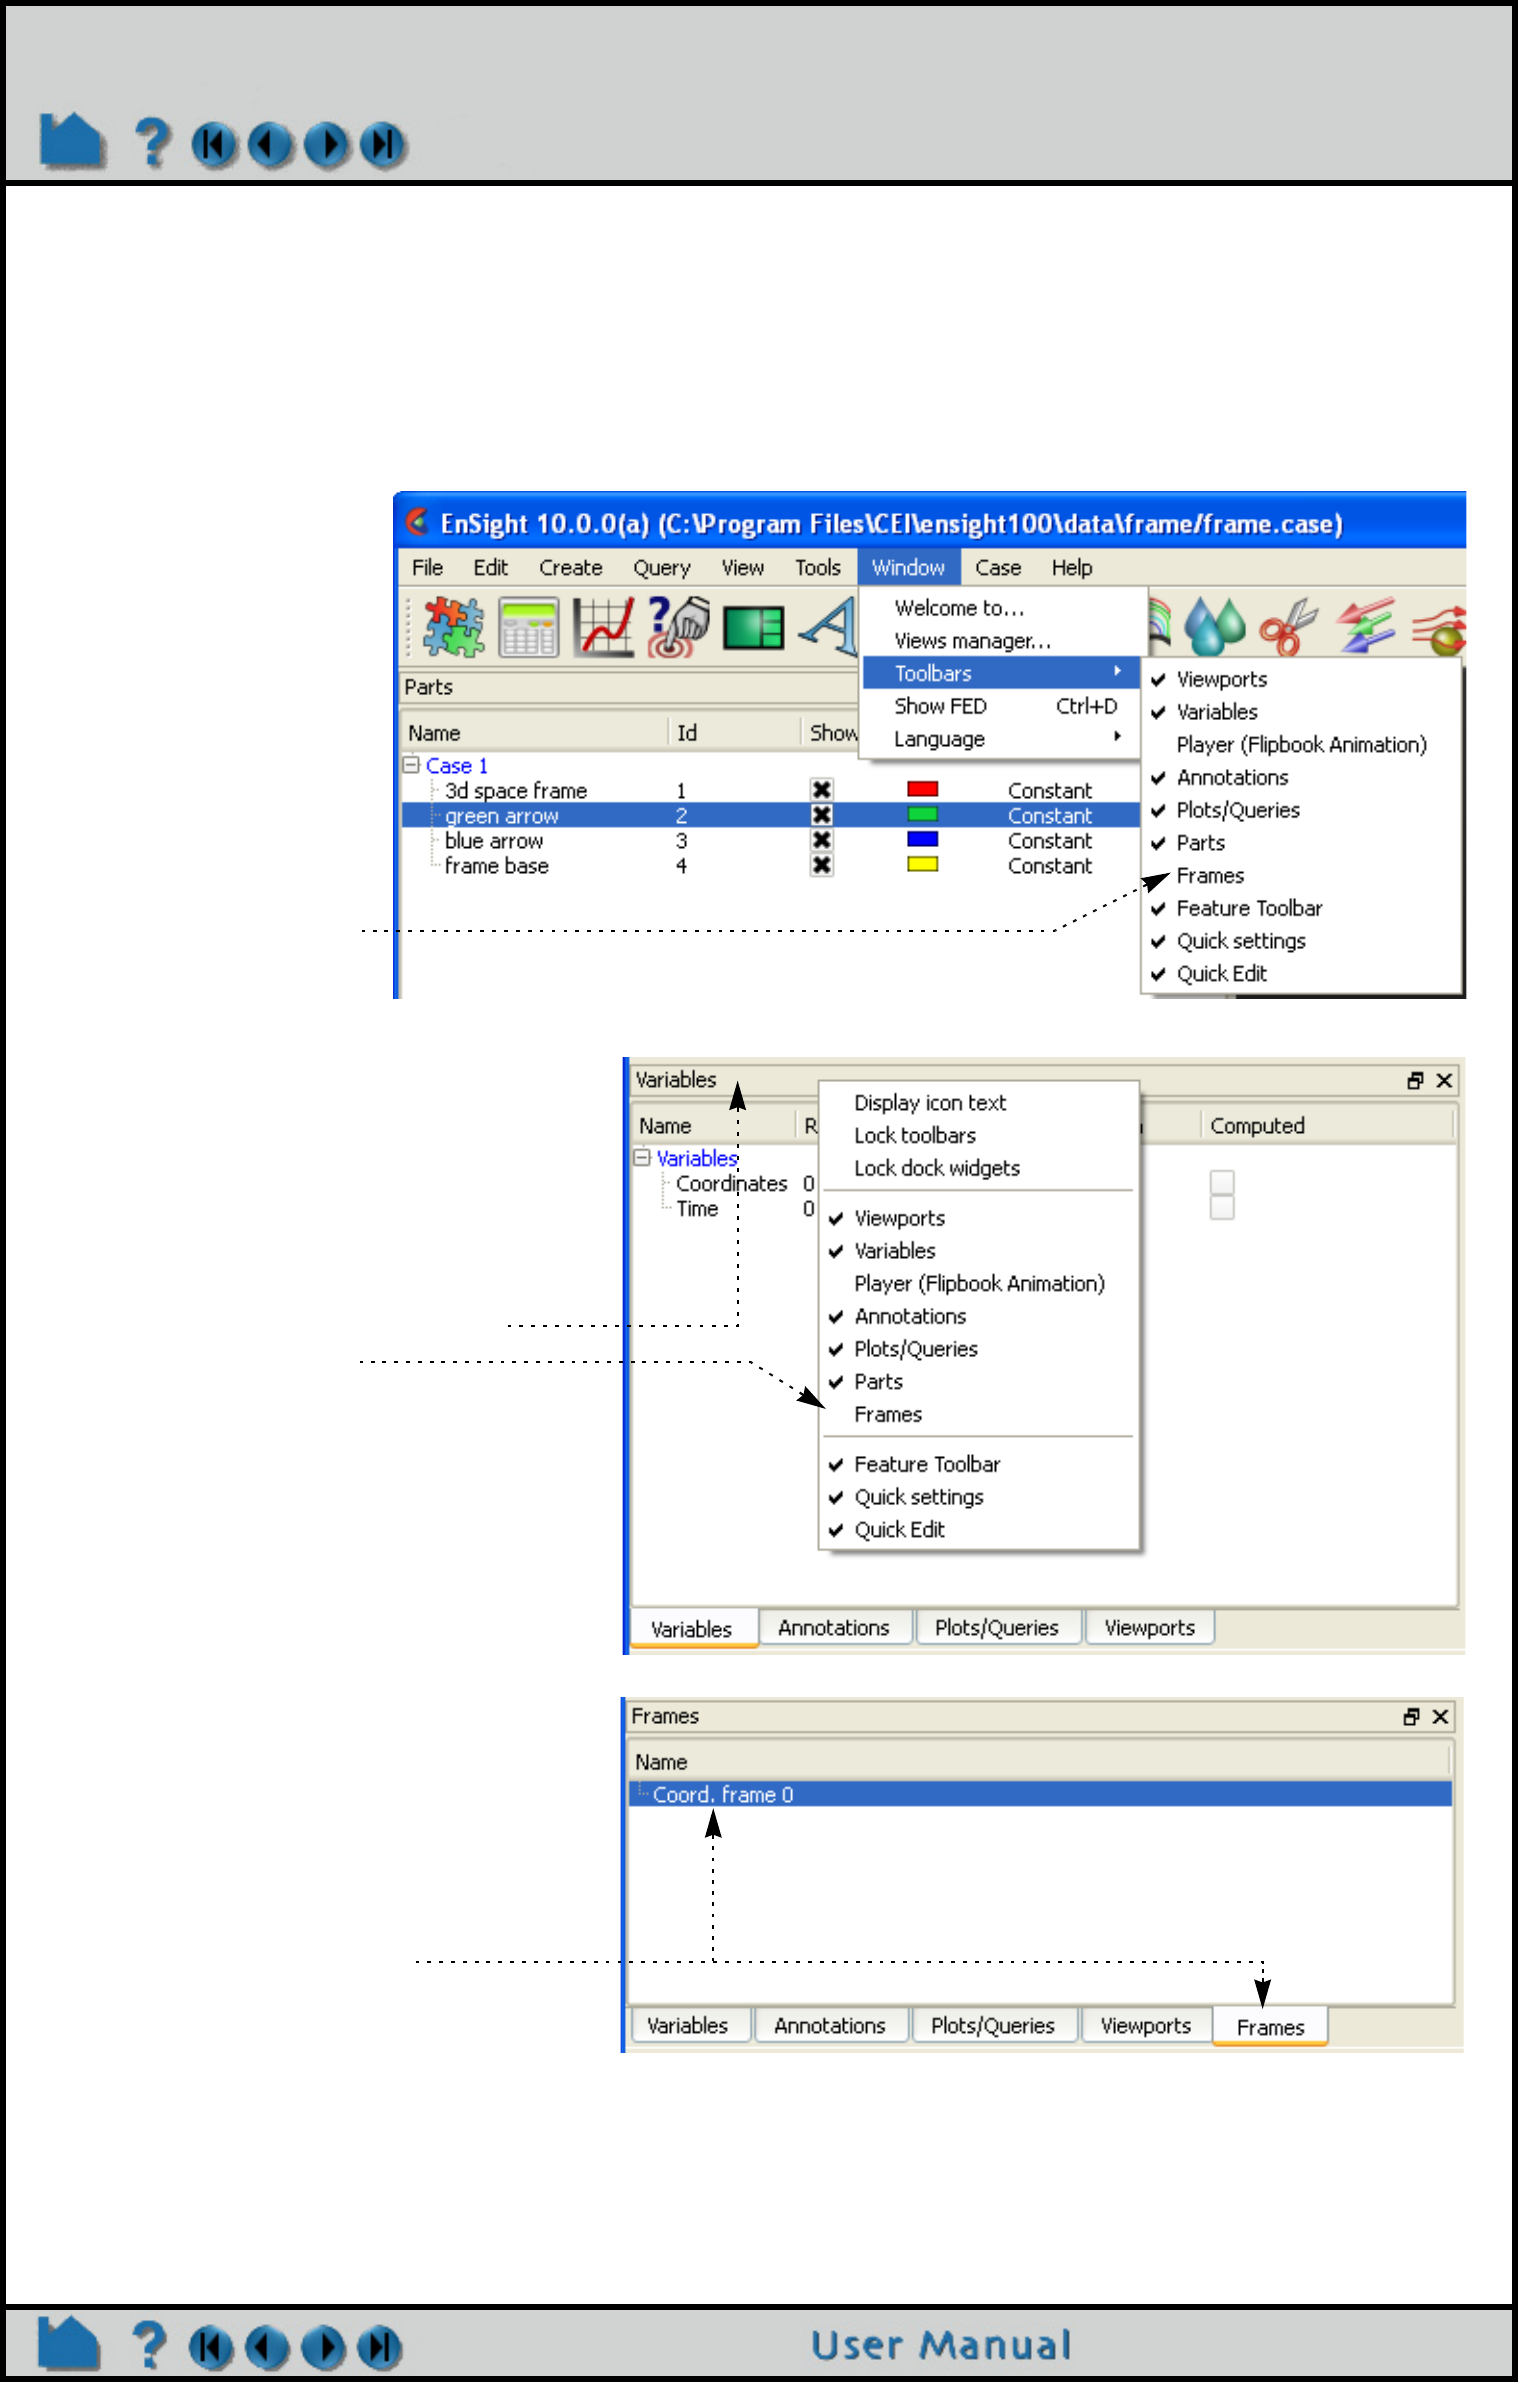Check Frames in the Variables context menu

point(979,1414)
